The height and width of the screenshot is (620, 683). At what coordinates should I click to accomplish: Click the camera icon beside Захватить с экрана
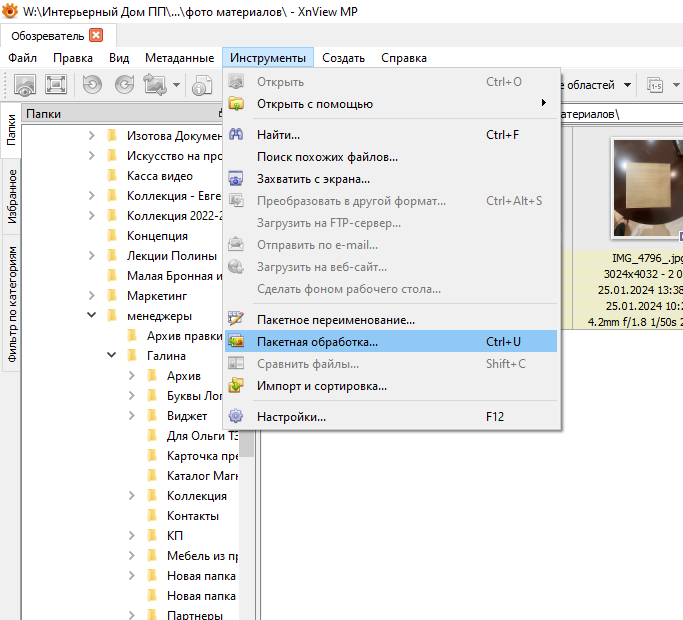(x=236, y=179)
